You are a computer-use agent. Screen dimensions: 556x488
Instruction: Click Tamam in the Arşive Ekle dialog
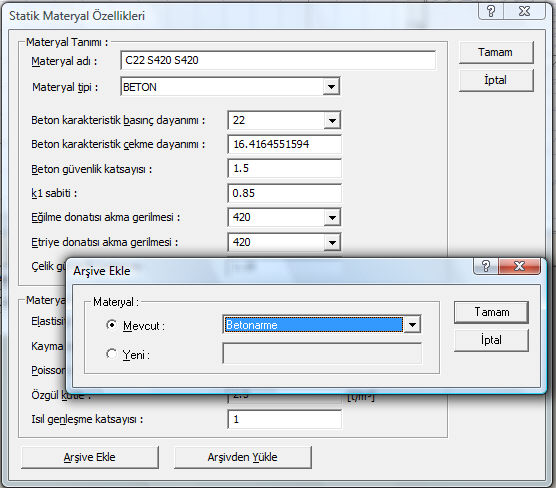point(491,312)
